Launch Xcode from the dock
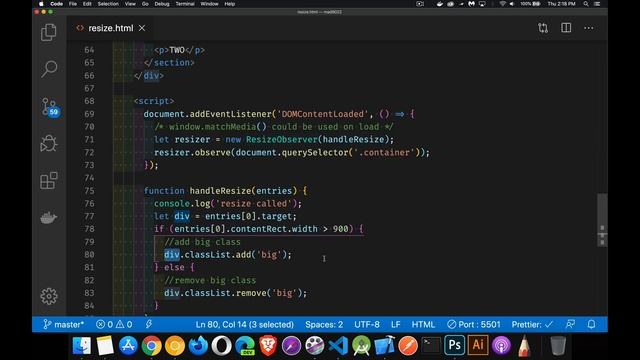The height and width of the screenshot is (360, 640). pyautogui.click(x=384, y=346)
